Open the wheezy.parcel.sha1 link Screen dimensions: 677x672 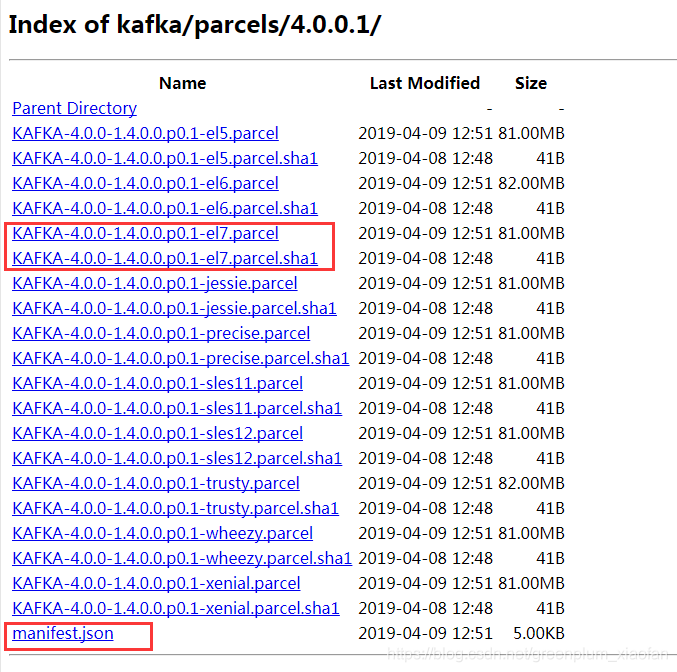182,559
